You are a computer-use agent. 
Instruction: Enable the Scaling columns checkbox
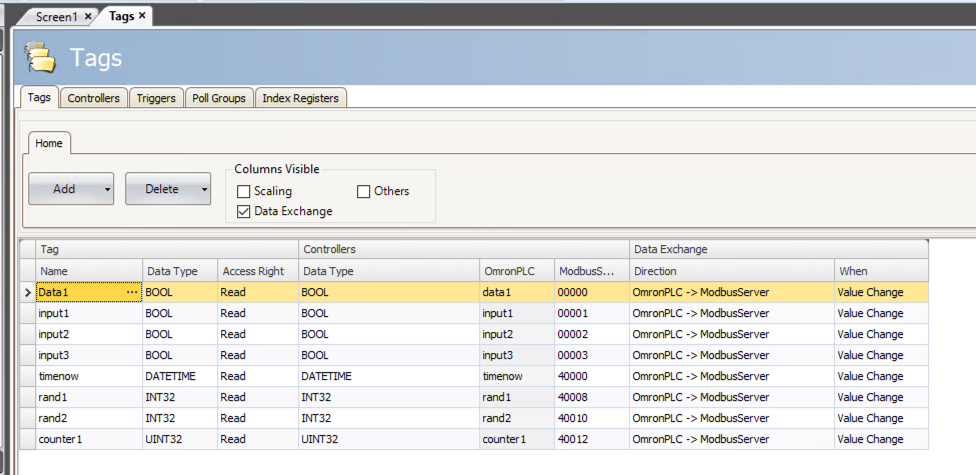point(243,191)
